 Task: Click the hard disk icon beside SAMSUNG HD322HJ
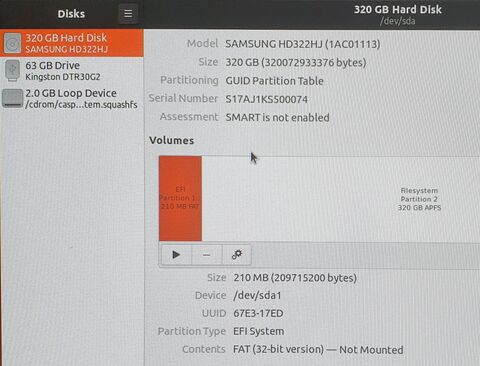point(12,43)
